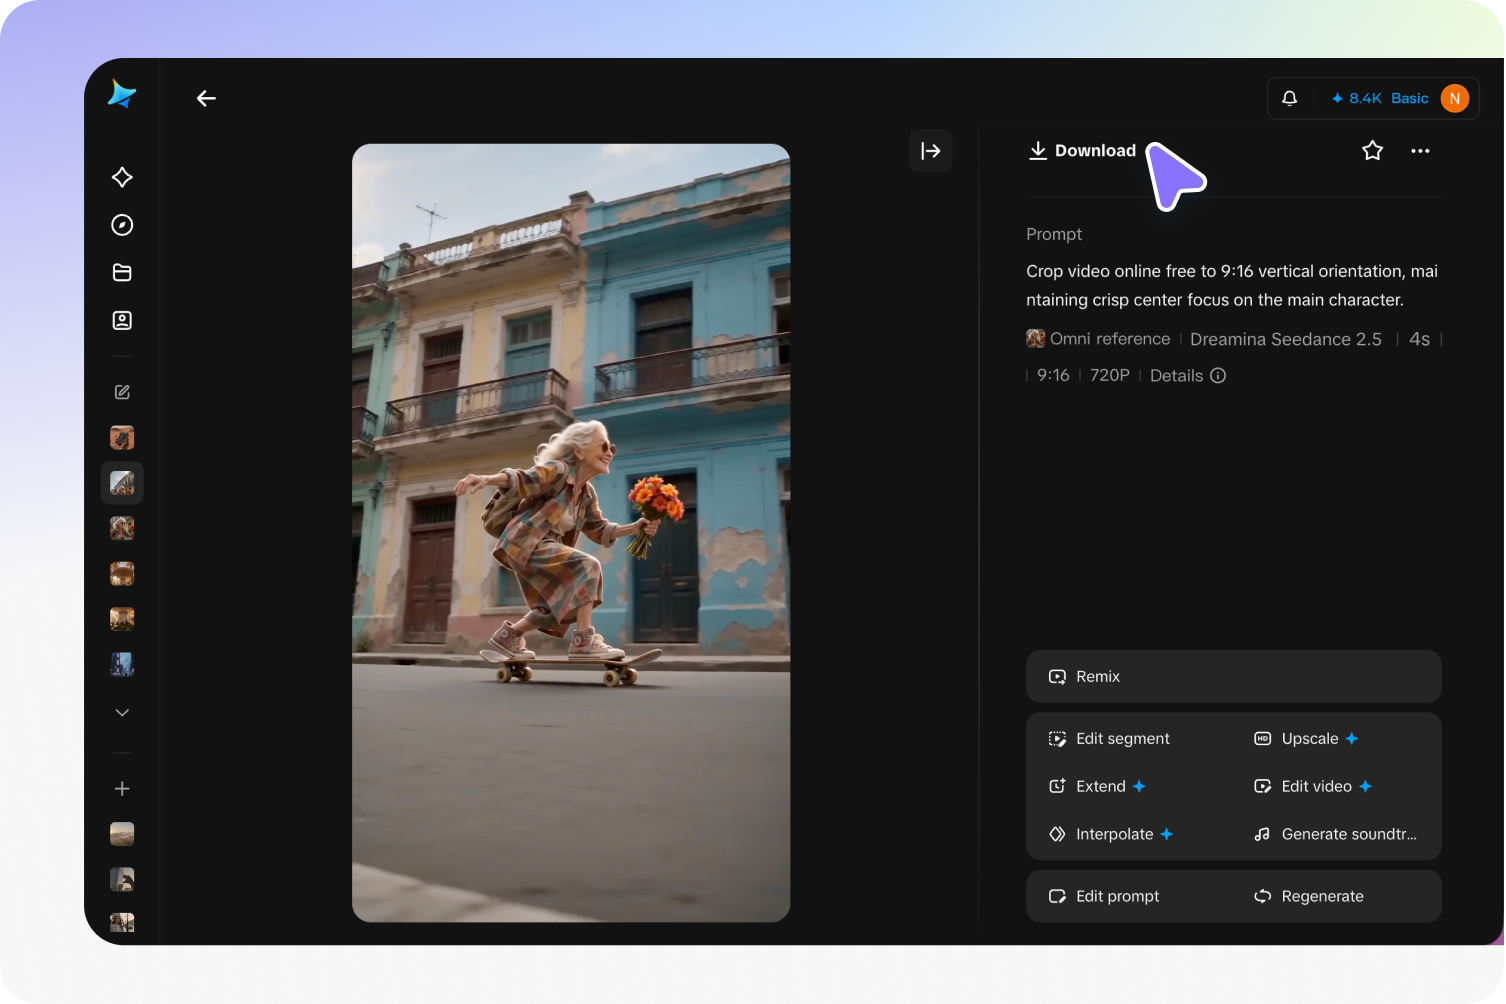Screen dimensions: 1506x1004
Task: Collapse the side panel with arrow-bar icon
Action: [930, 151]
